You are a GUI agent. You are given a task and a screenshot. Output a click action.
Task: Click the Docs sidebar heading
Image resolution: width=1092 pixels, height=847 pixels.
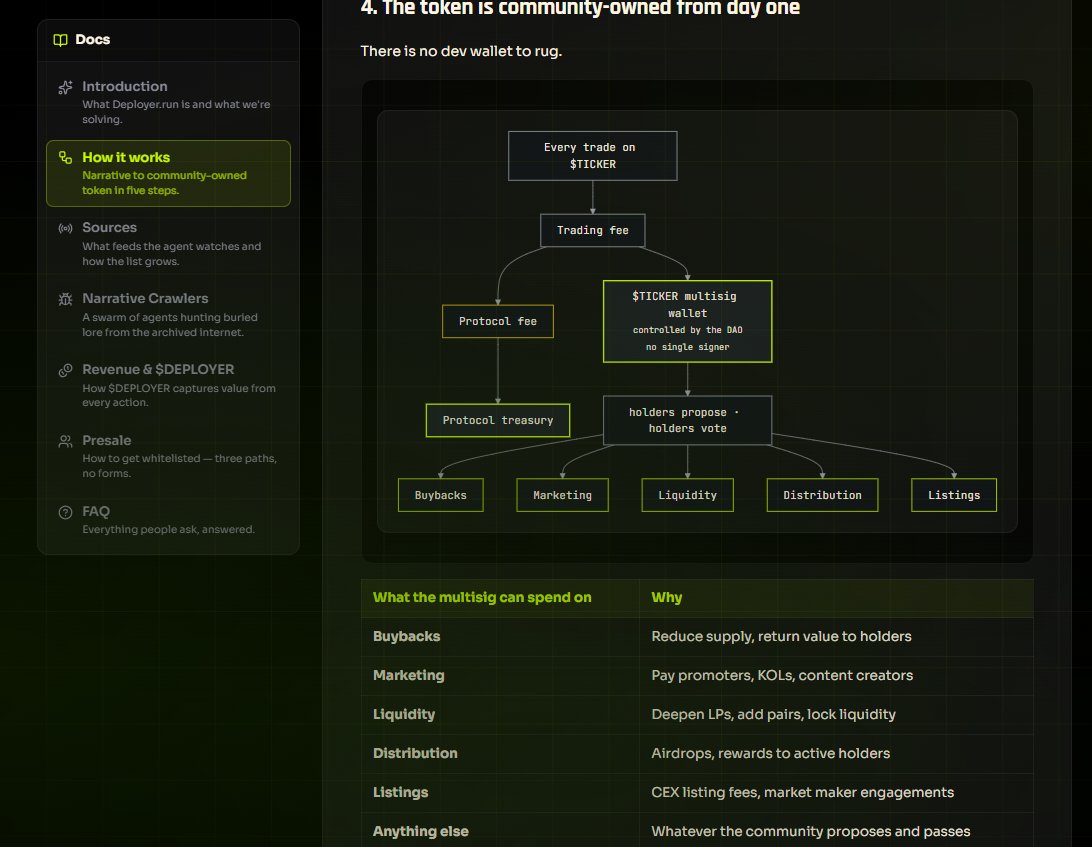coord(93,40)
